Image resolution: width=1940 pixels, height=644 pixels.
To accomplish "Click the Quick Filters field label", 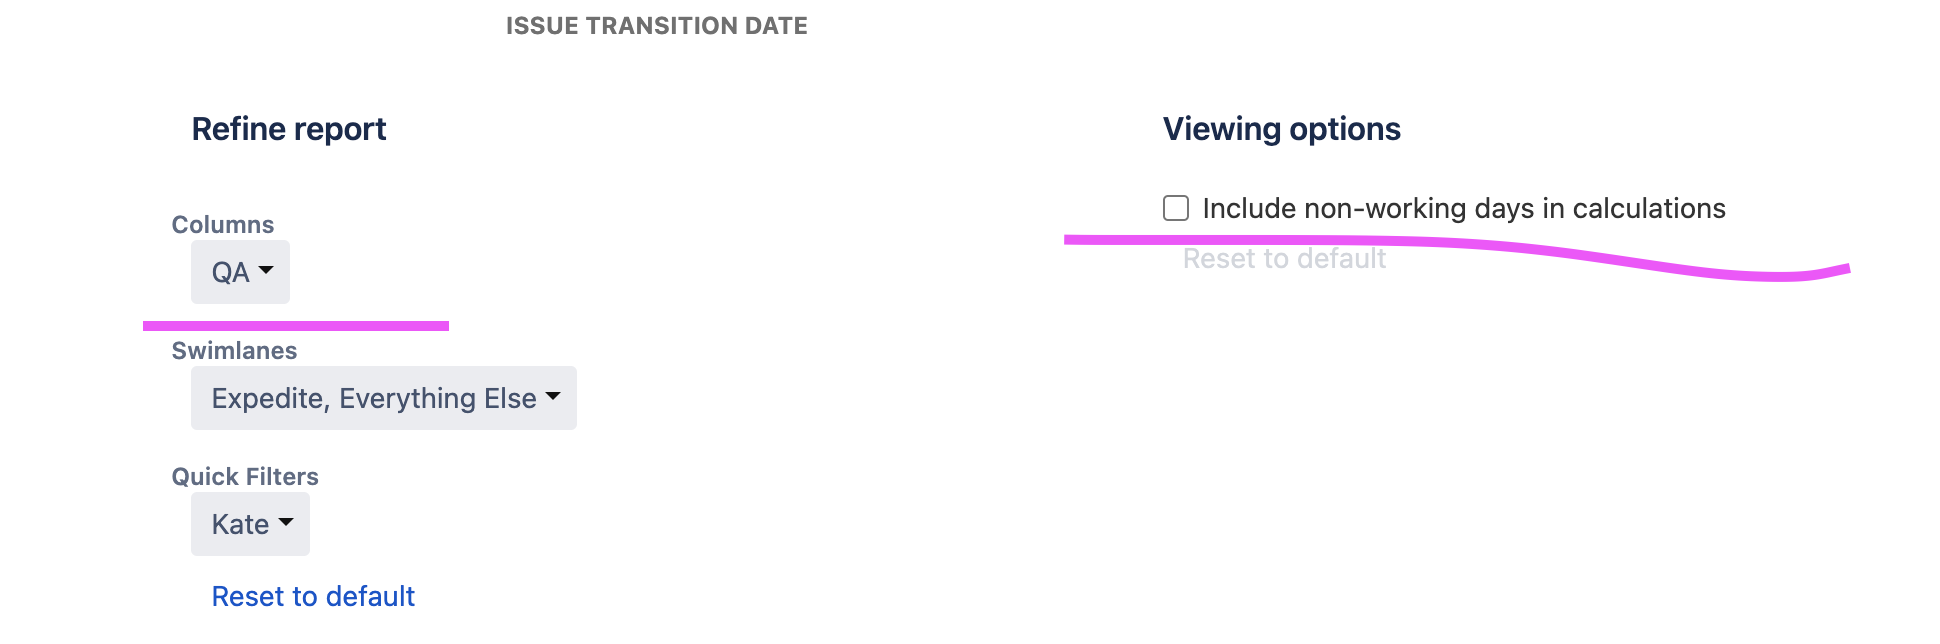I will pos(245,476).
